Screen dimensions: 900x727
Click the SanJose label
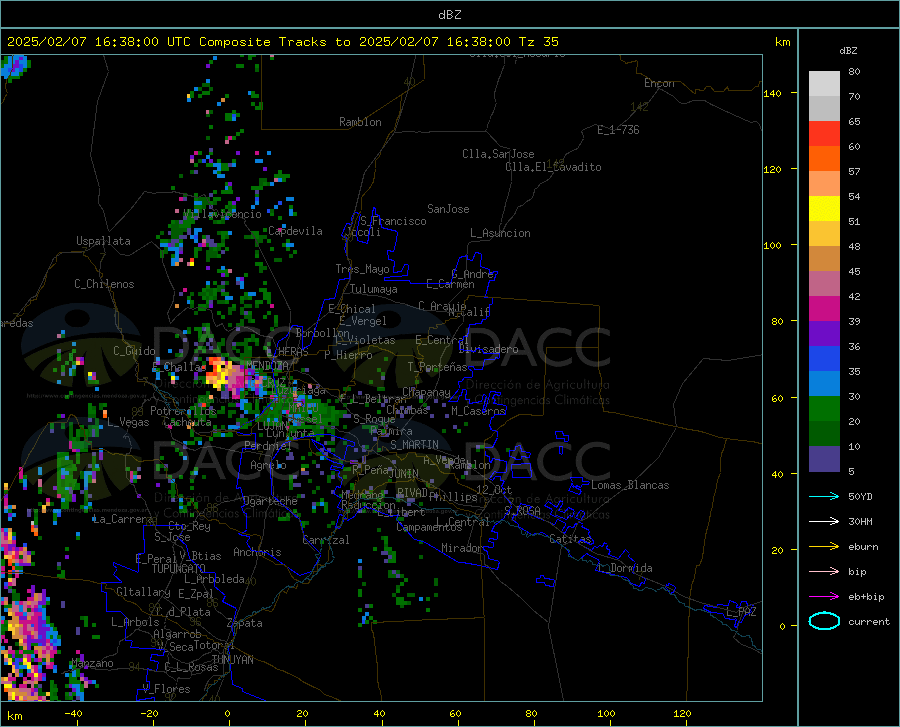[x=448, y=209]
